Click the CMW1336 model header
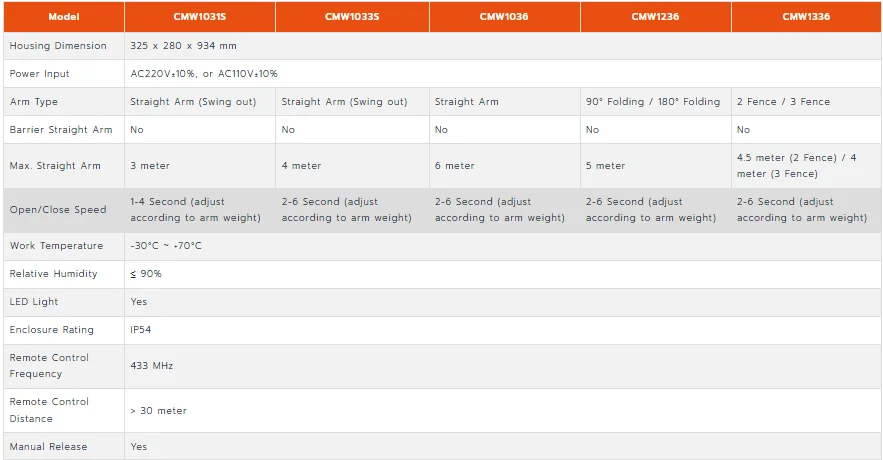The width and height of the screenshot is (883, 460). click(x=806, y=16)
